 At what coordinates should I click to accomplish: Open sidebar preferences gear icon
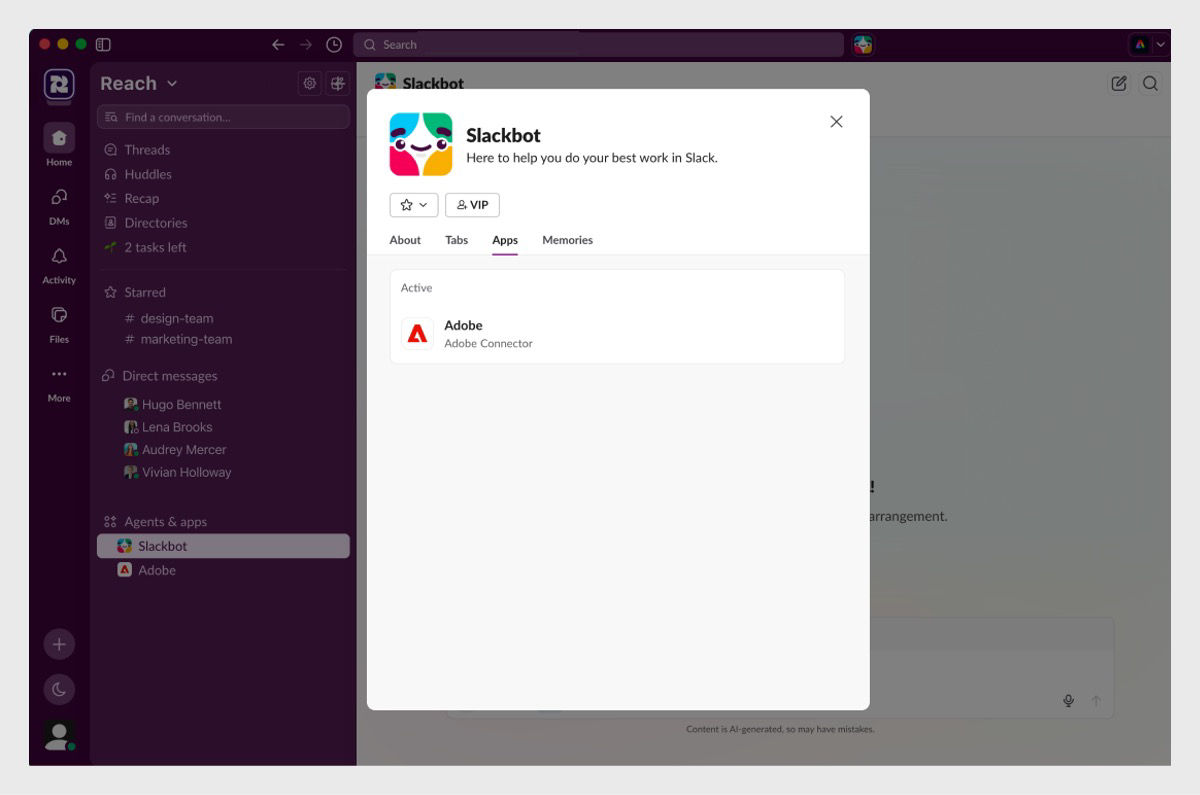click(x=310, y=83)
